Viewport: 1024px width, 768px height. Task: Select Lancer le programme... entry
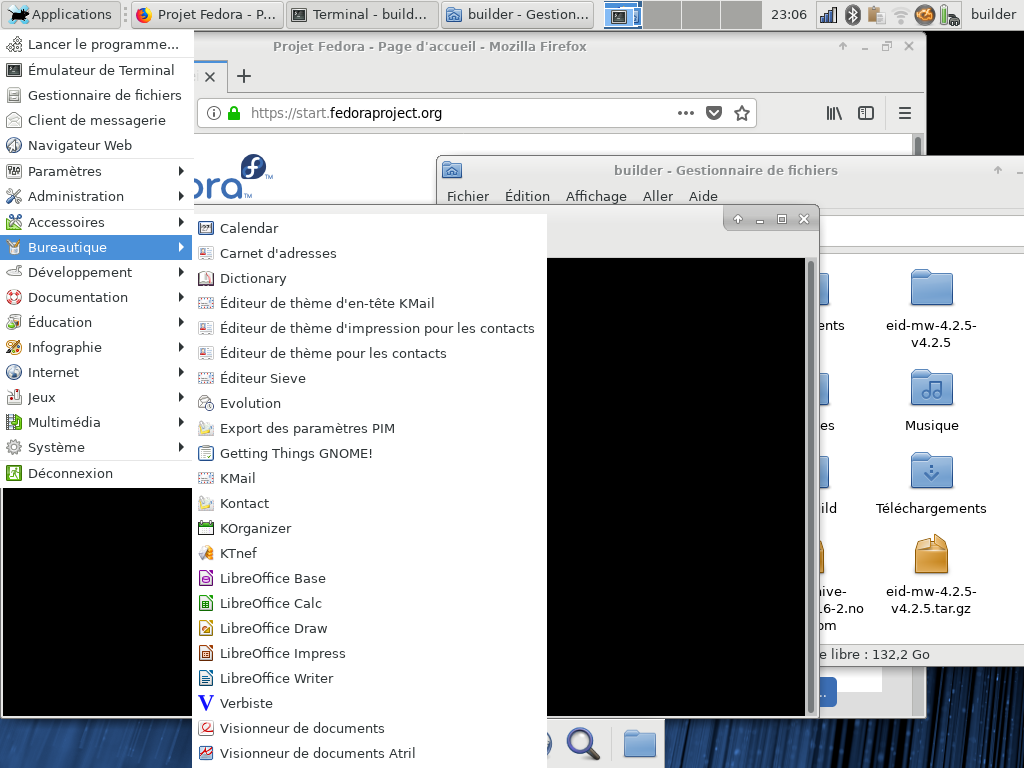pyautogui.click(x=97, y=44)
